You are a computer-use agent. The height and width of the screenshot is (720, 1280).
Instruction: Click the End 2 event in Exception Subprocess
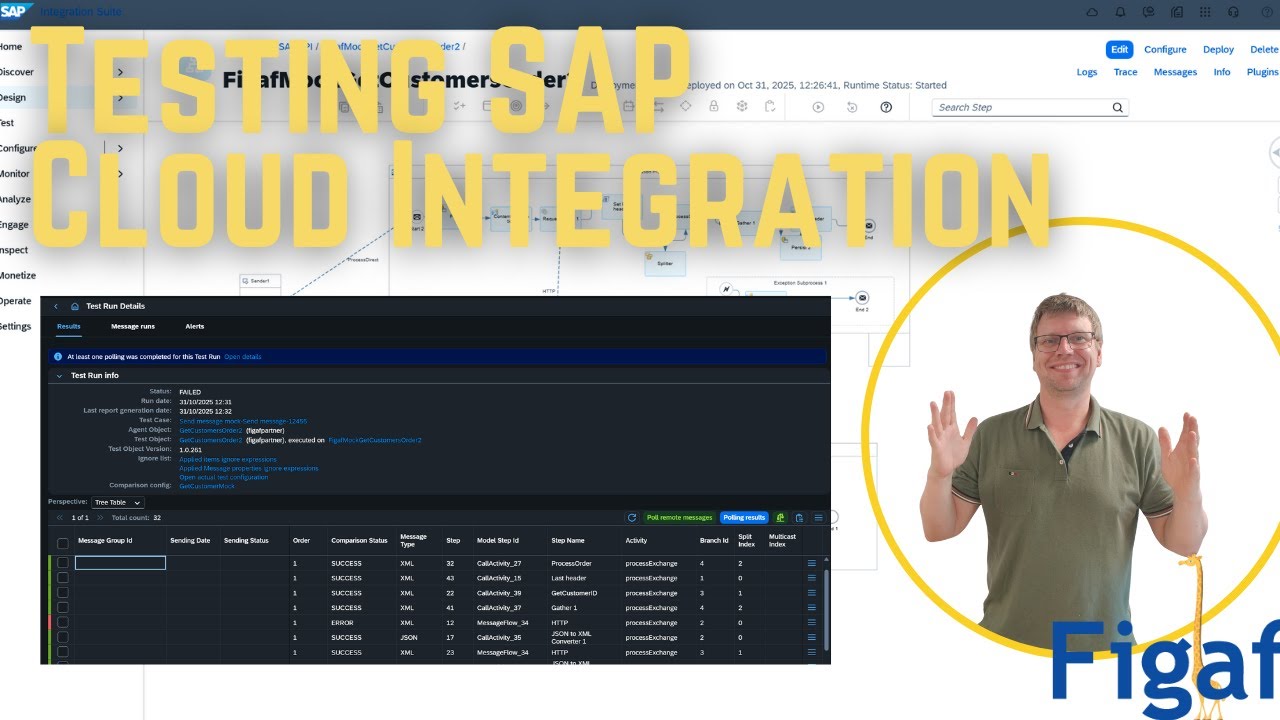862,298
